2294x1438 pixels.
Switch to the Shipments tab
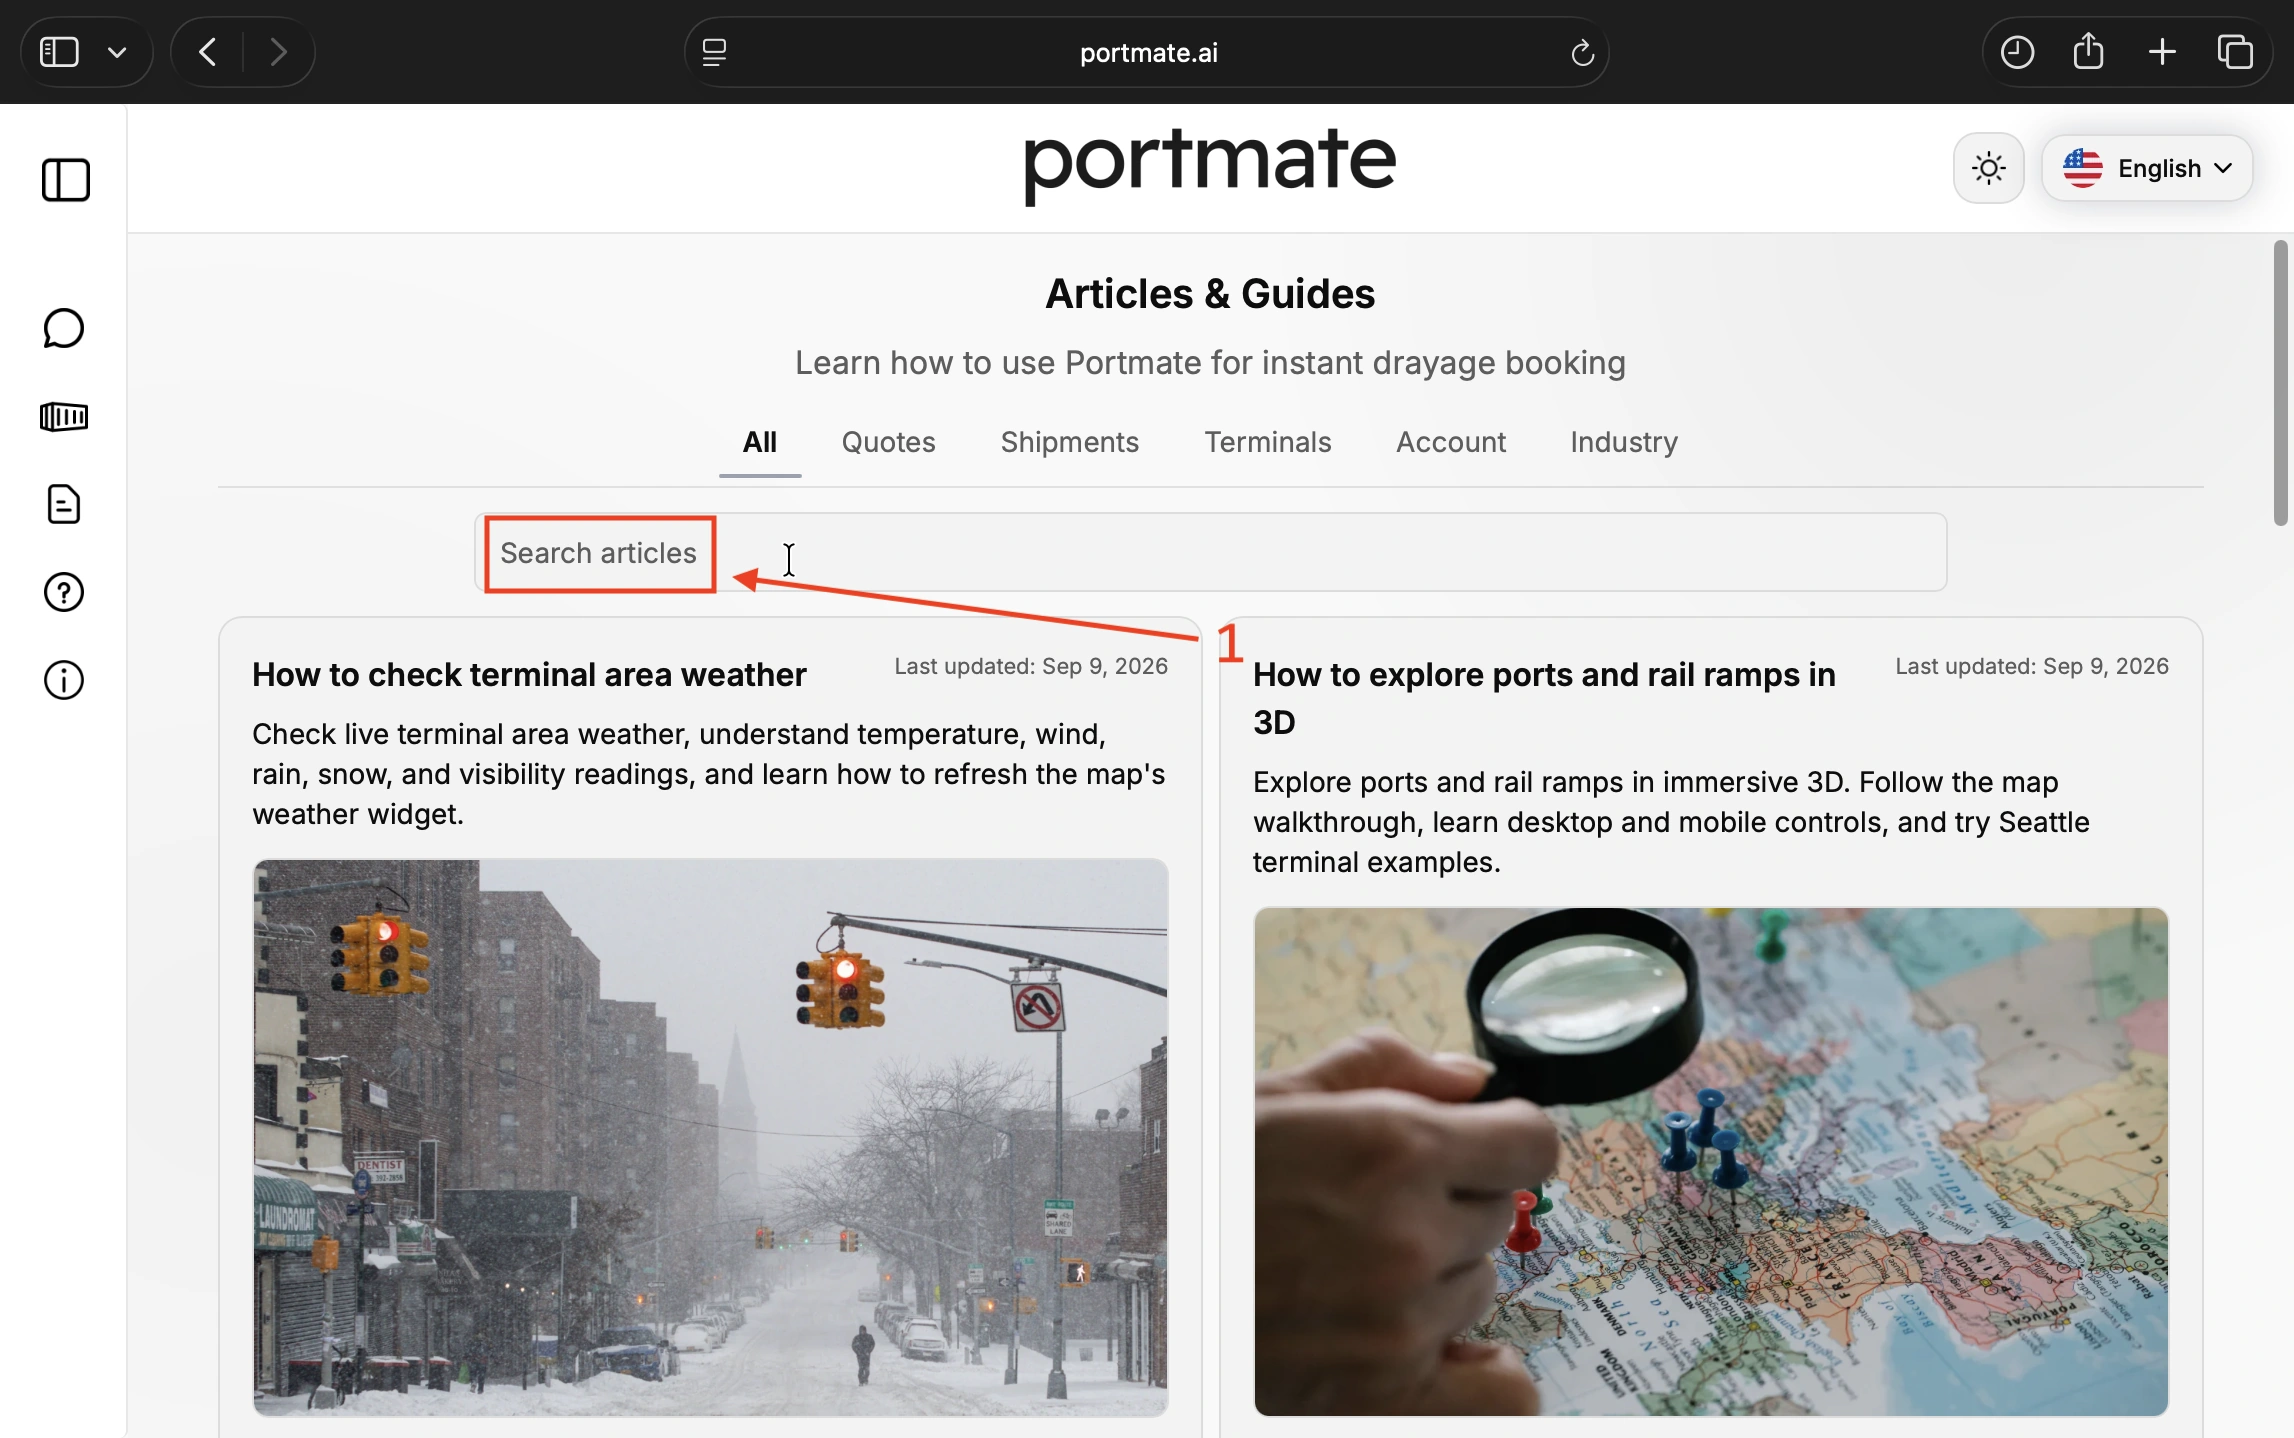coord(1069,442)
